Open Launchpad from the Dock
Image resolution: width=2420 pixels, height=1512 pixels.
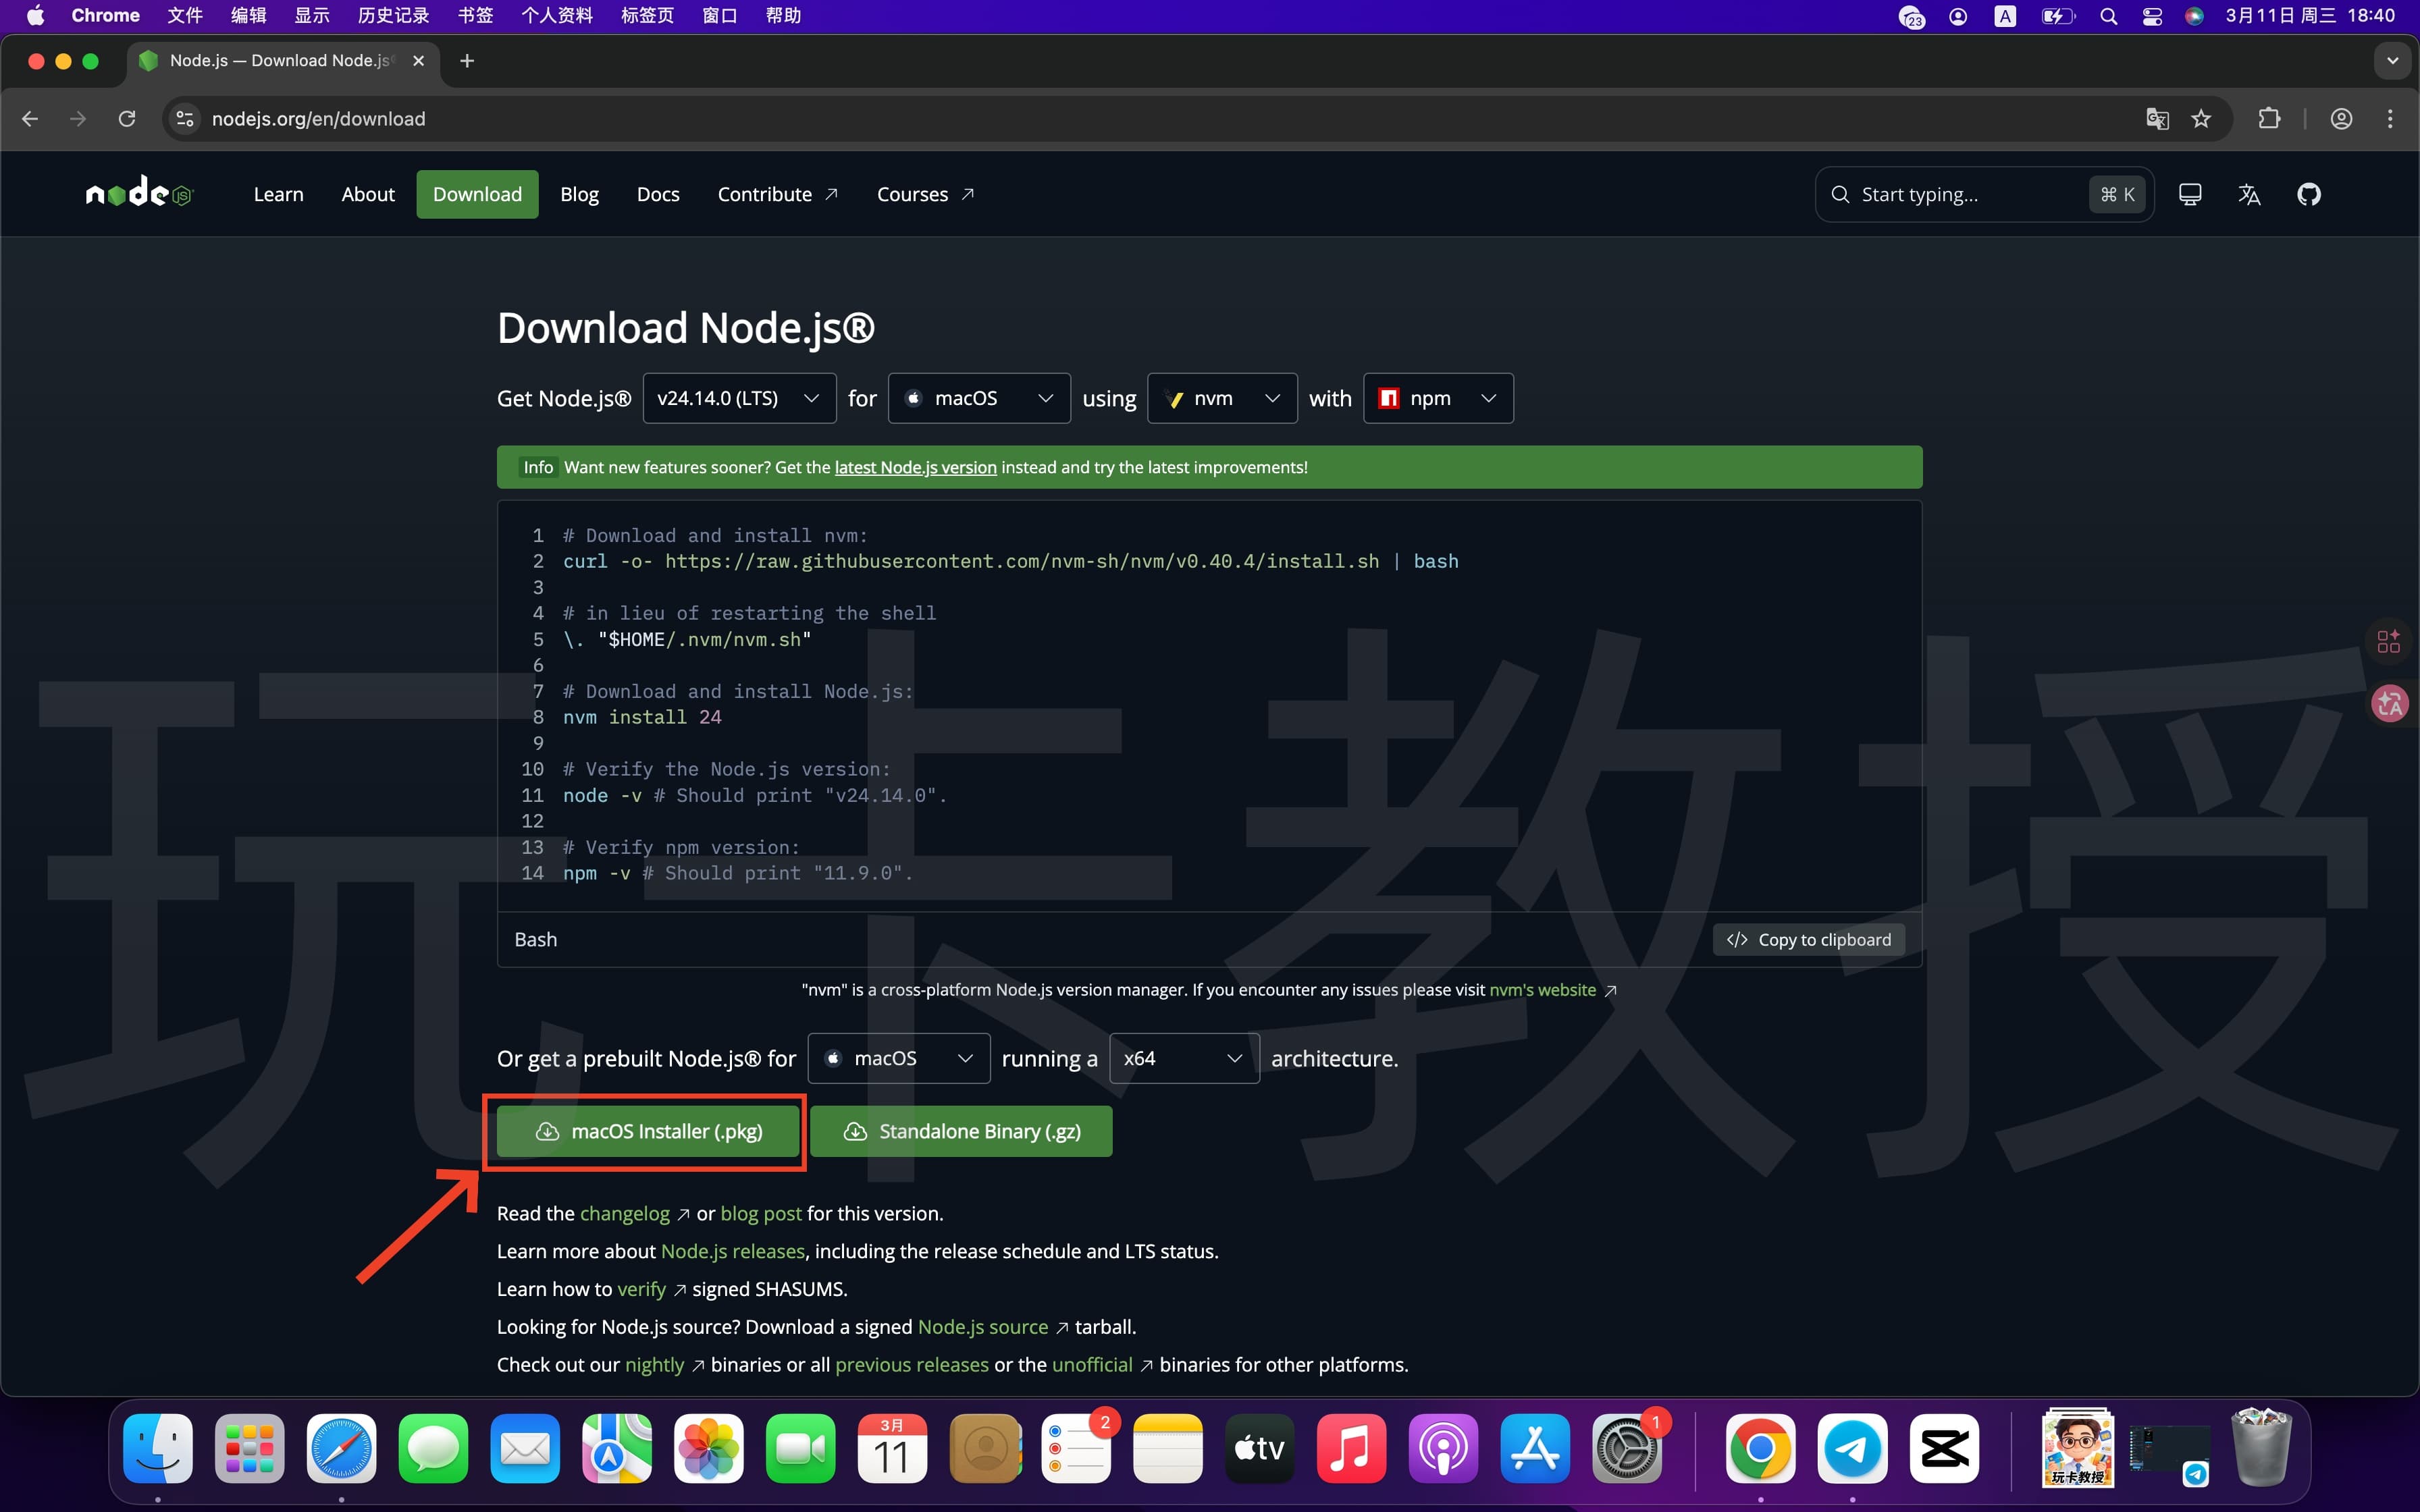coord(248,1447)
